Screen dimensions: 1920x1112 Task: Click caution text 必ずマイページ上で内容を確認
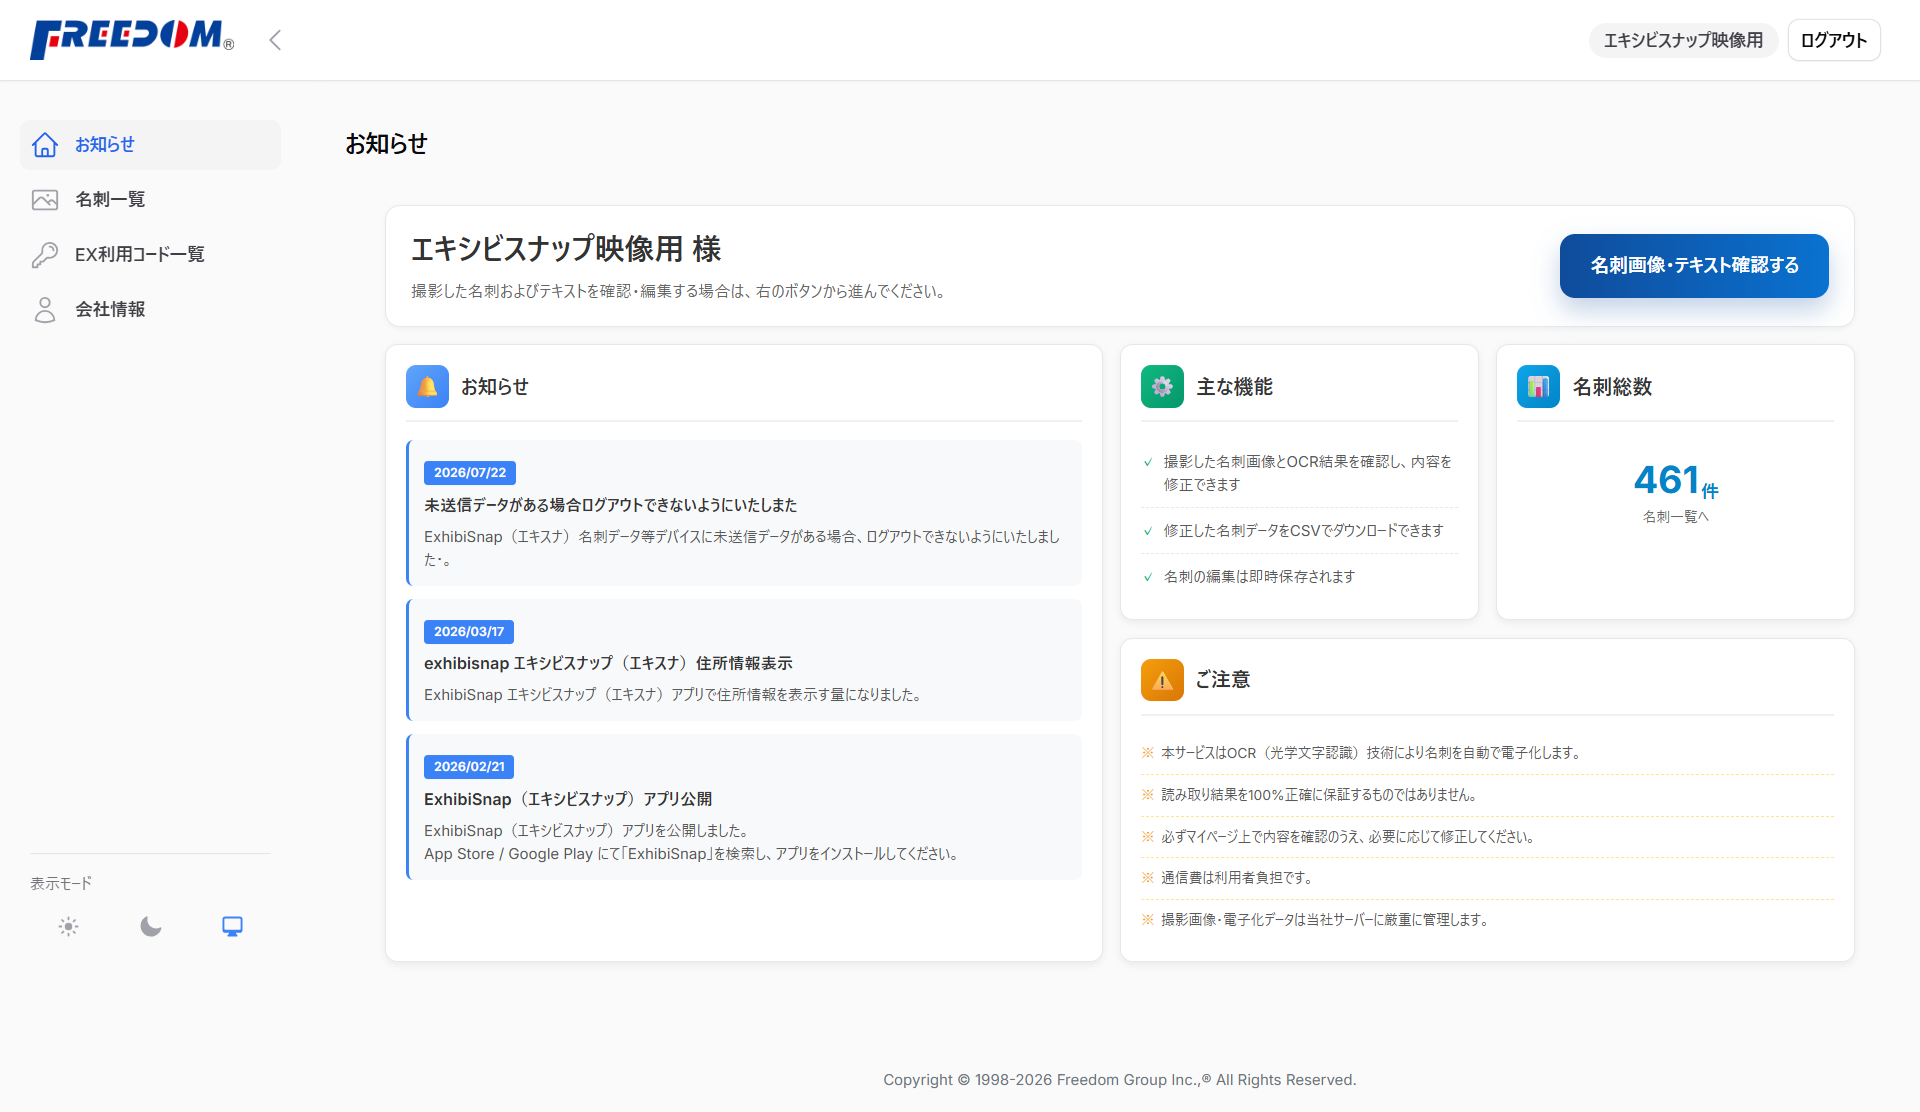(x=1348, y=837)
